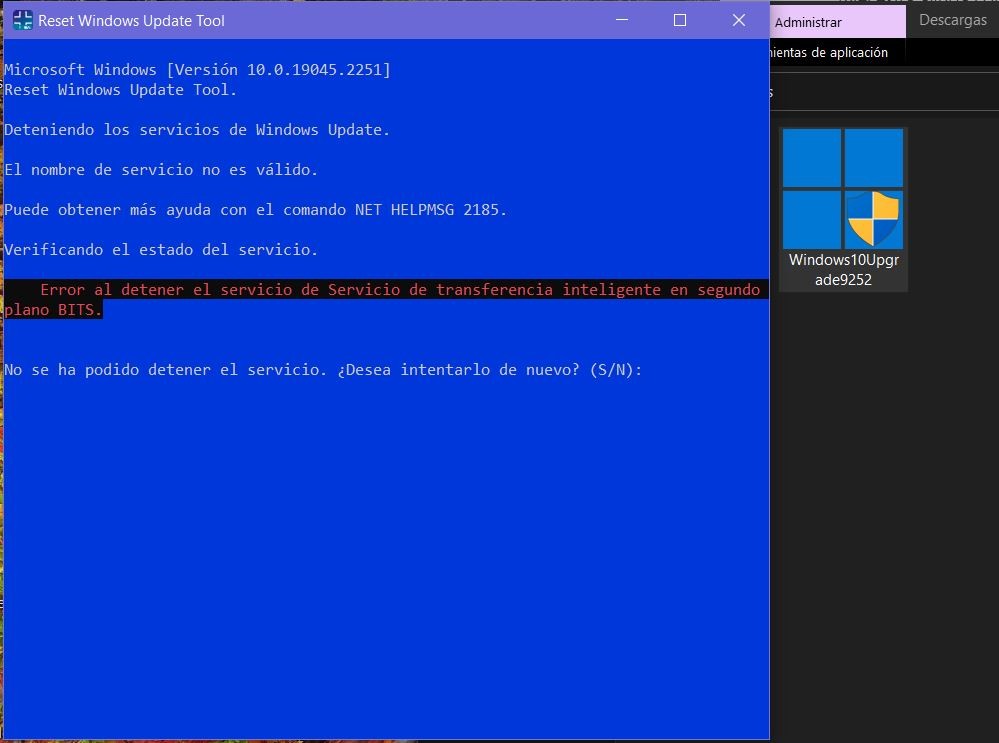Click the Microsoft Windows version 10.0.19045.2251 line
Viewport: 999px width, 743px height.
(198, 69)
